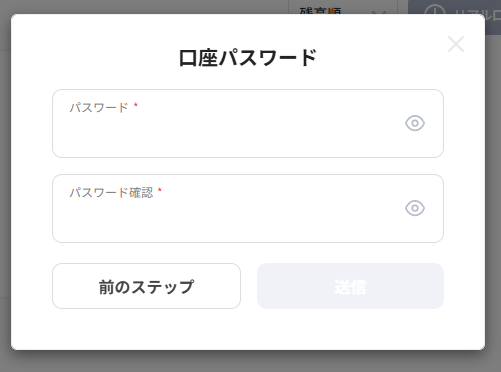Click the red asterisk next to パスワード
Screen dimensions: 501x372
[136, 105]
